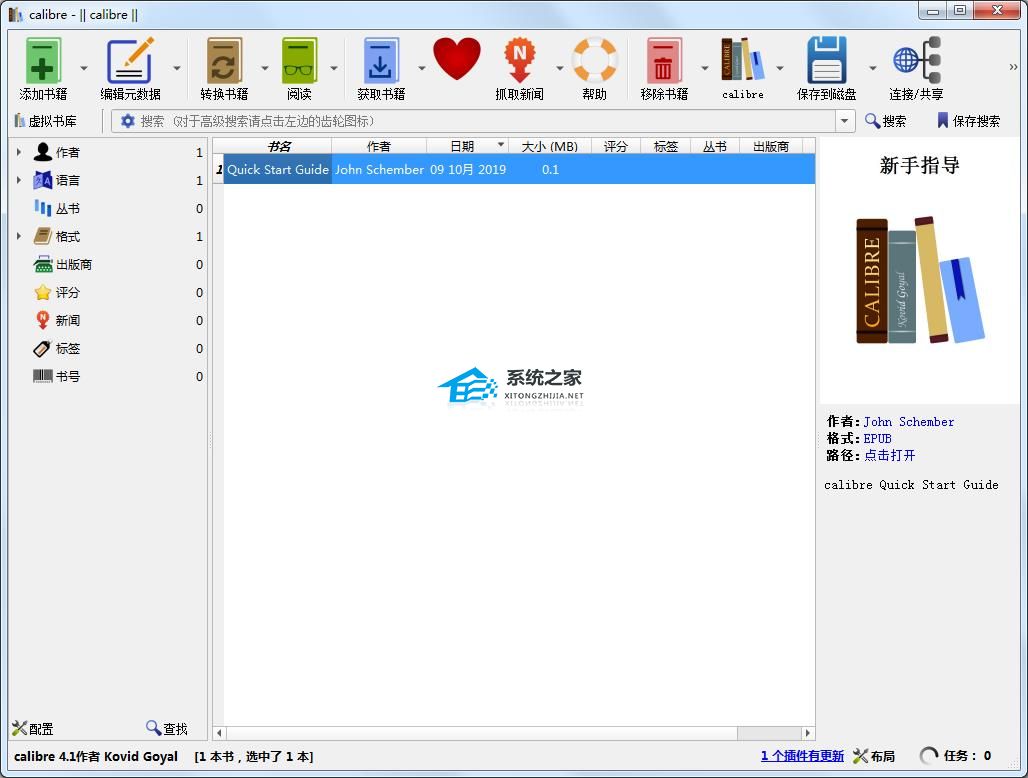Open dropdown arrow next to calibre library

pyautogui.click(x=780, y=68)
